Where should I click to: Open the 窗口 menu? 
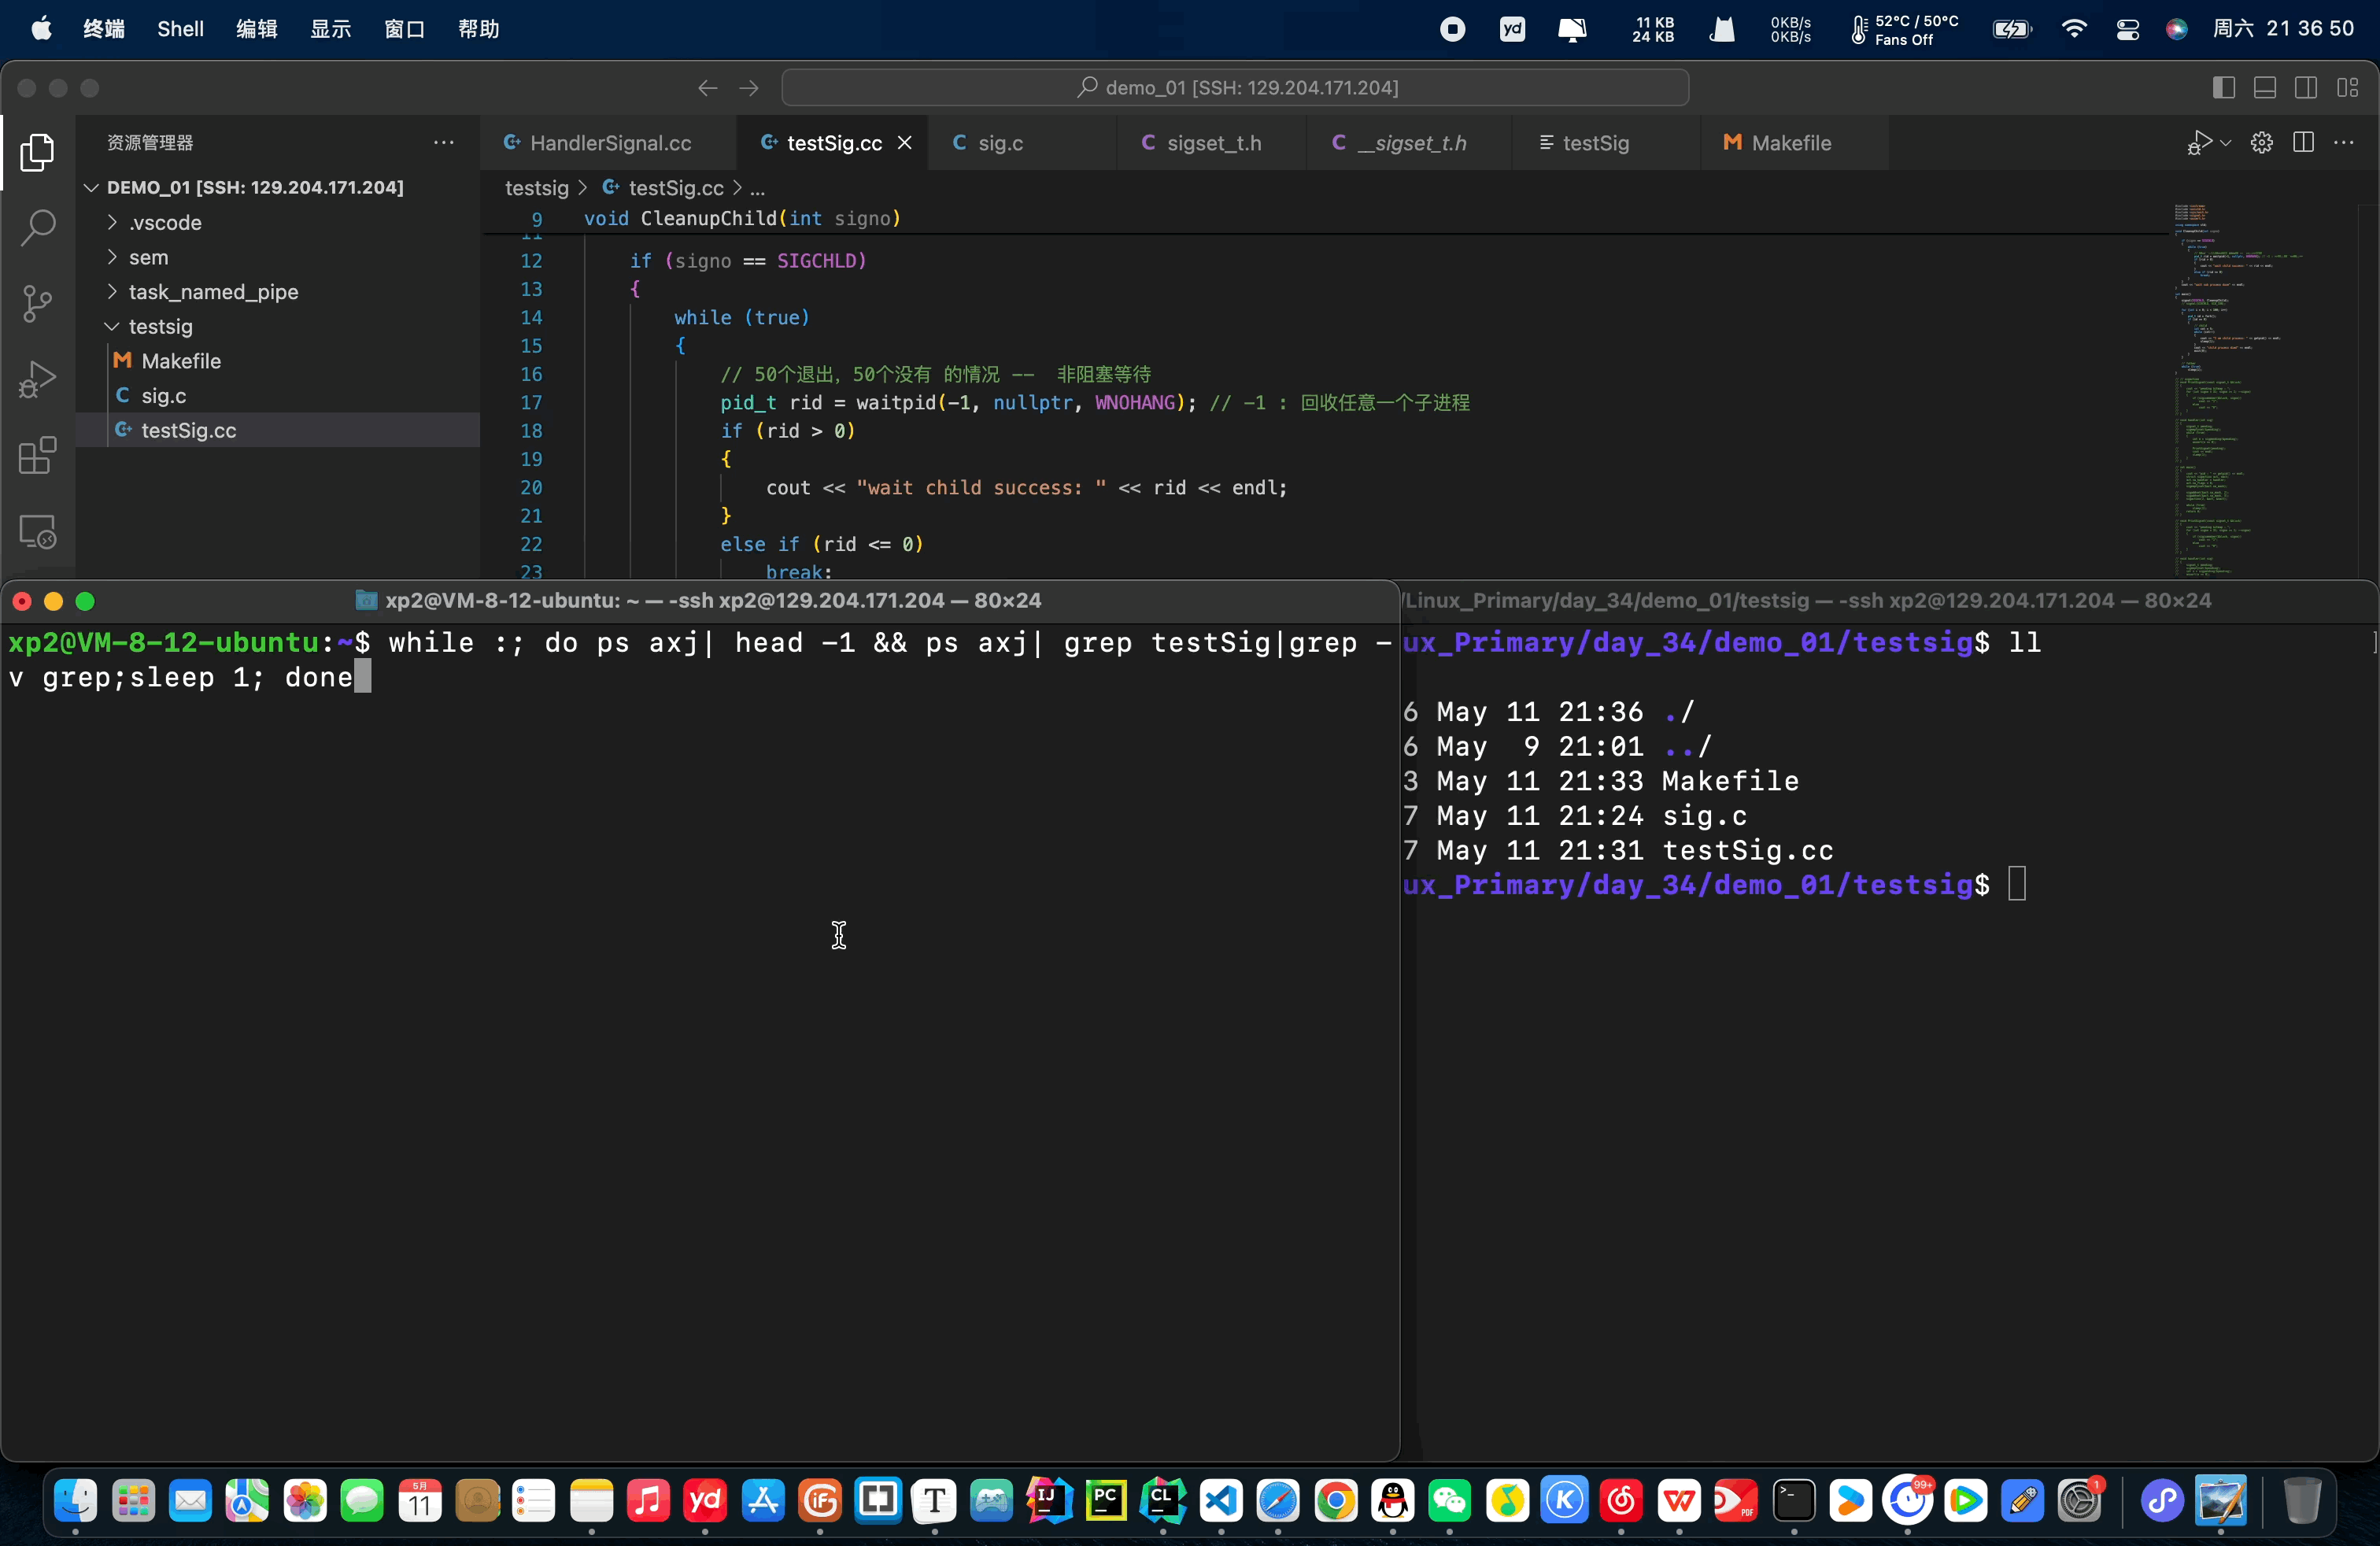[x=405, y=29]
